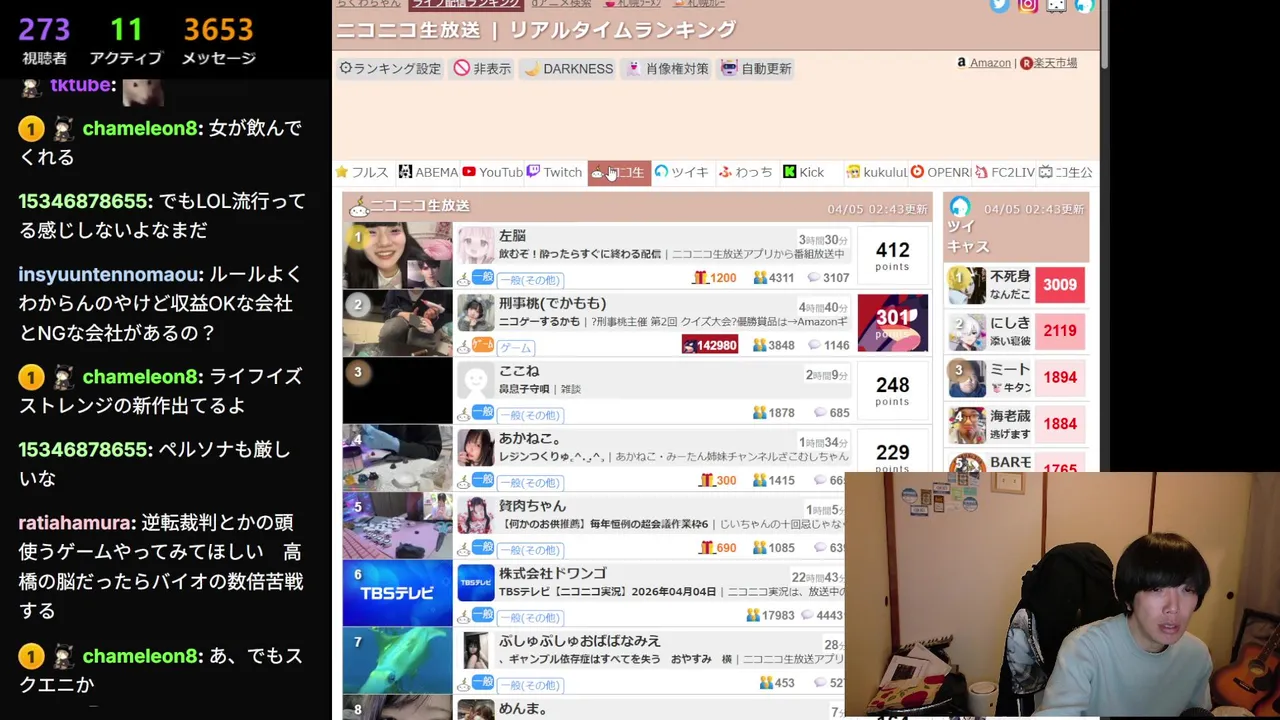
Task: Click 左脳 user avatar icon
Action: pyautogui.click(x=476, y=245)
